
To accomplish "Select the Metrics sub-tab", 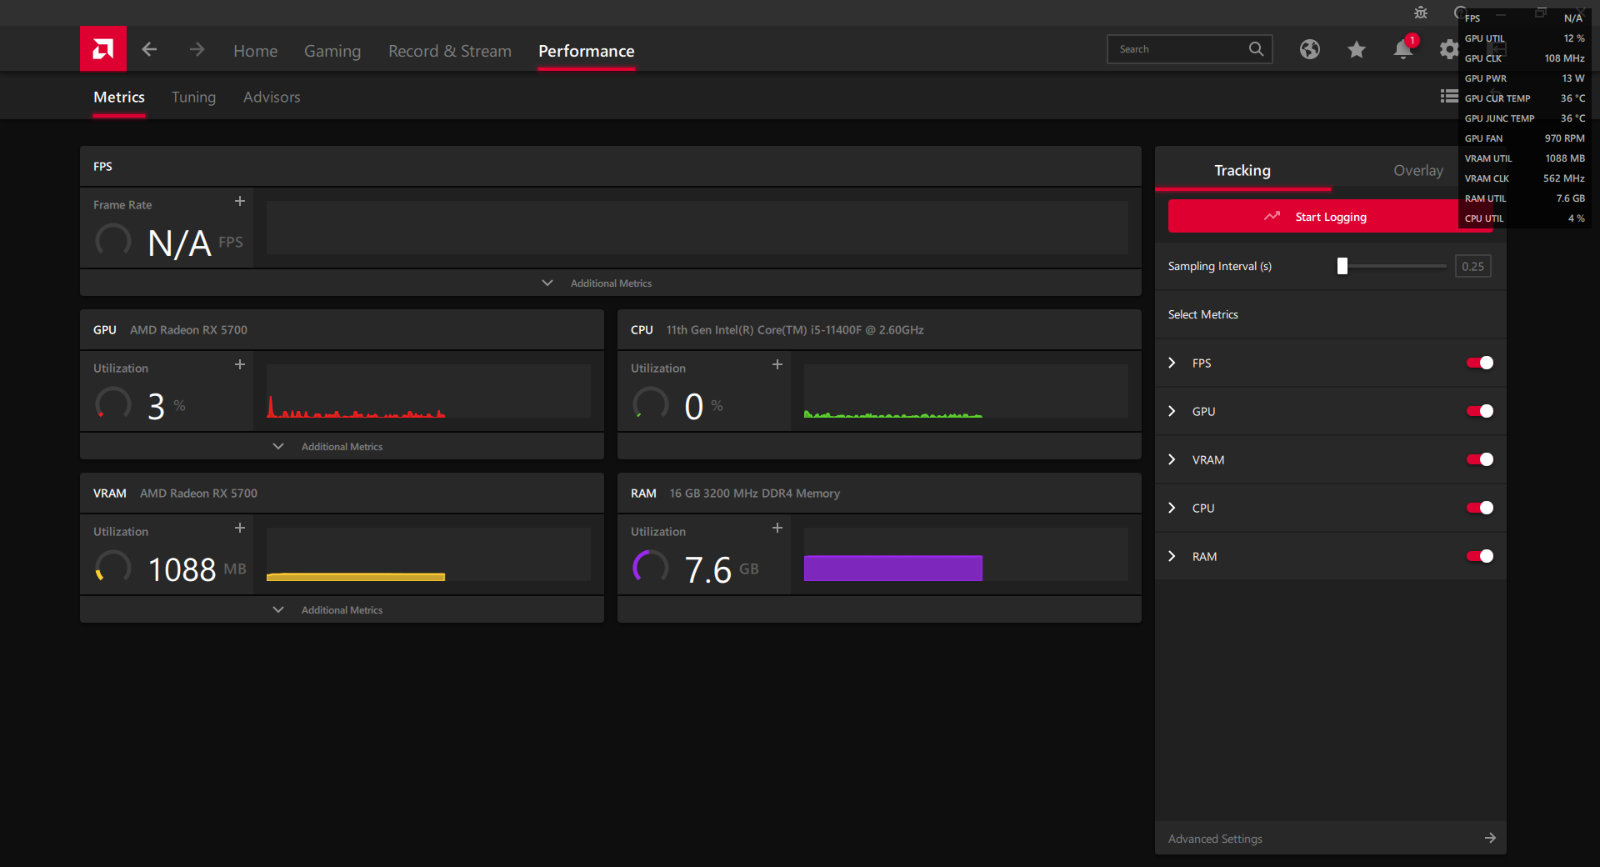I will pyautogui.click(x=119, y=97).
